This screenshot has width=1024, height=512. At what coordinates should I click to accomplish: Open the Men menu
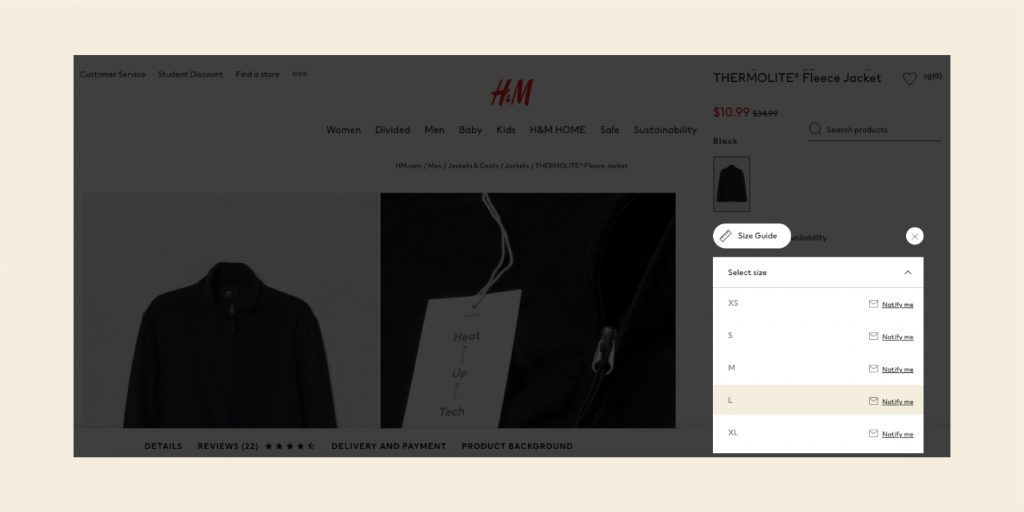tap(434, 130)
